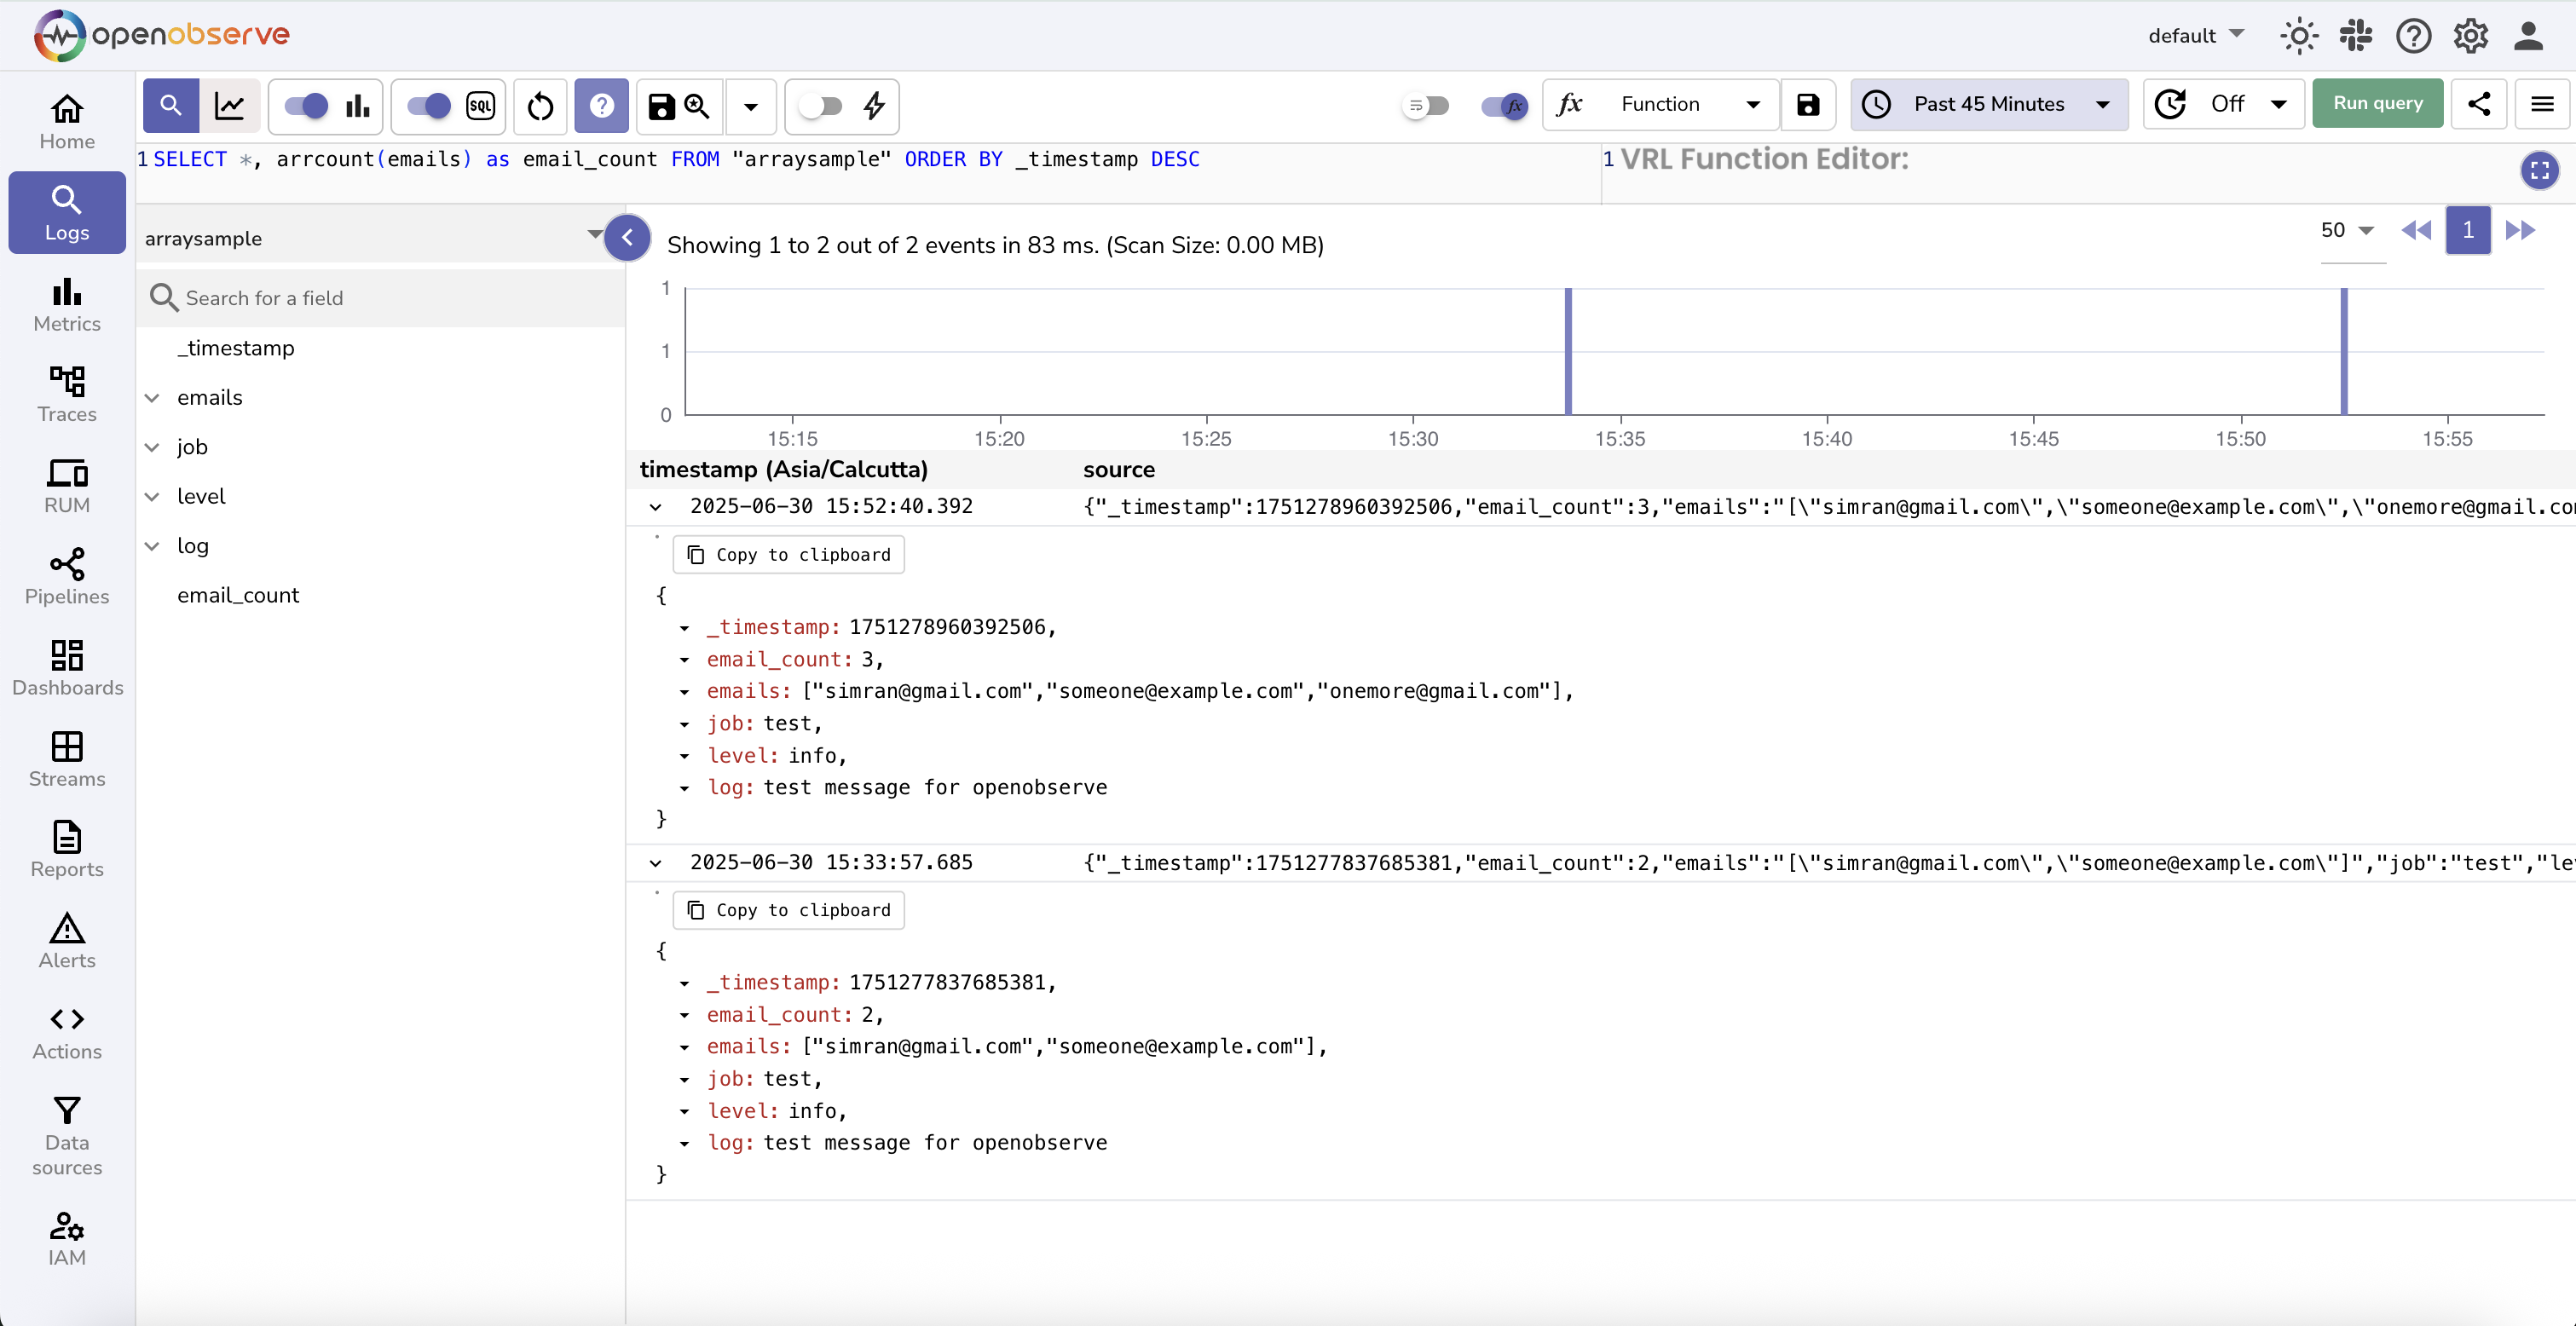Image resolution: width=2576 pixels, height=1326 pixels.
Task: Go to Dashboards in the left navigation
Action: pos(67,668)
